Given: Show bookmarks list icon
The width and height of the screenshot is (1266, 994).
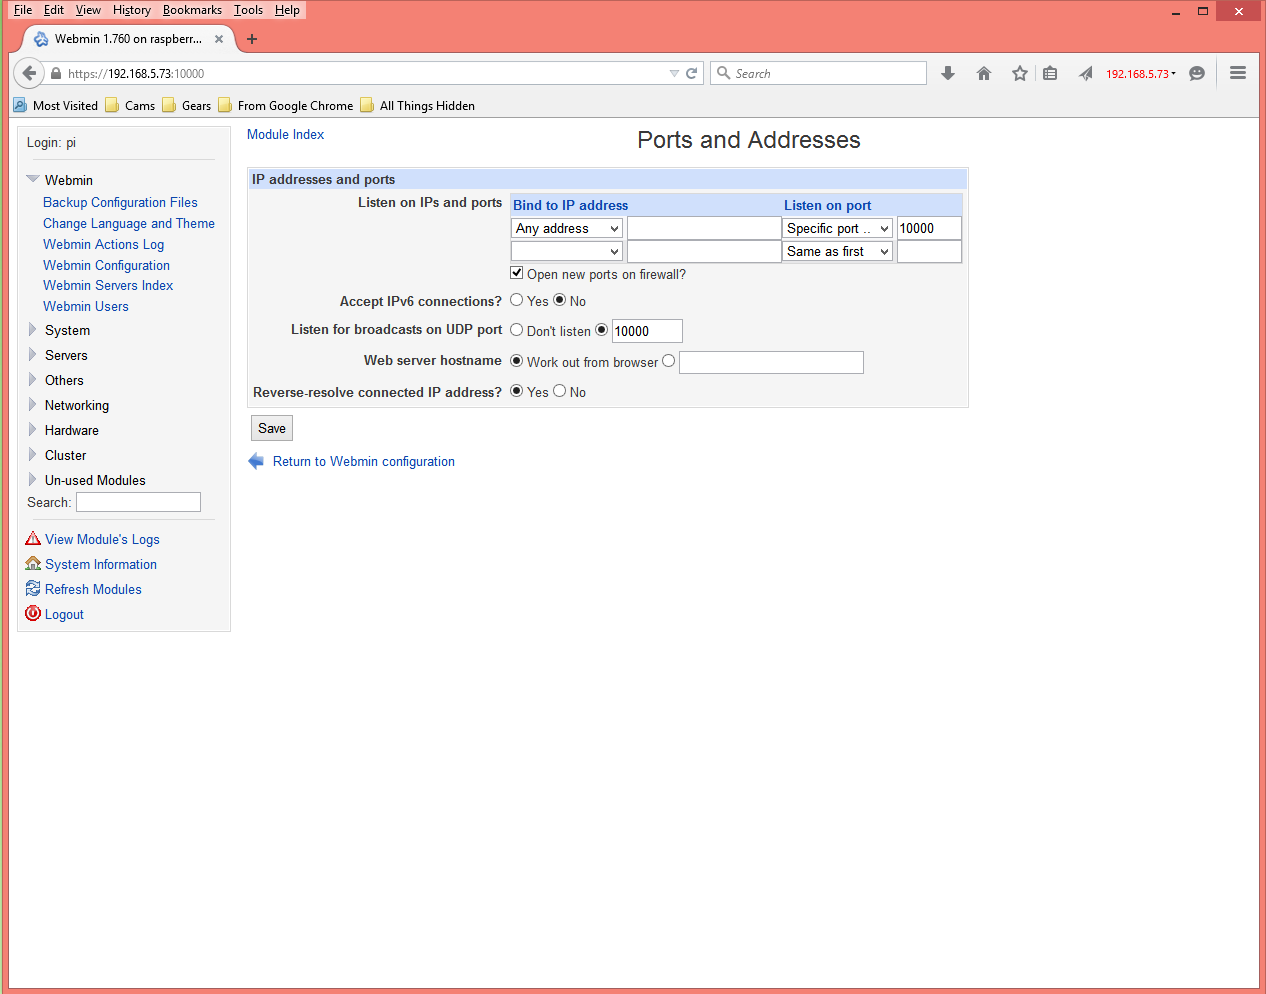Looking at the screenshot, I should click(1050, 73).
